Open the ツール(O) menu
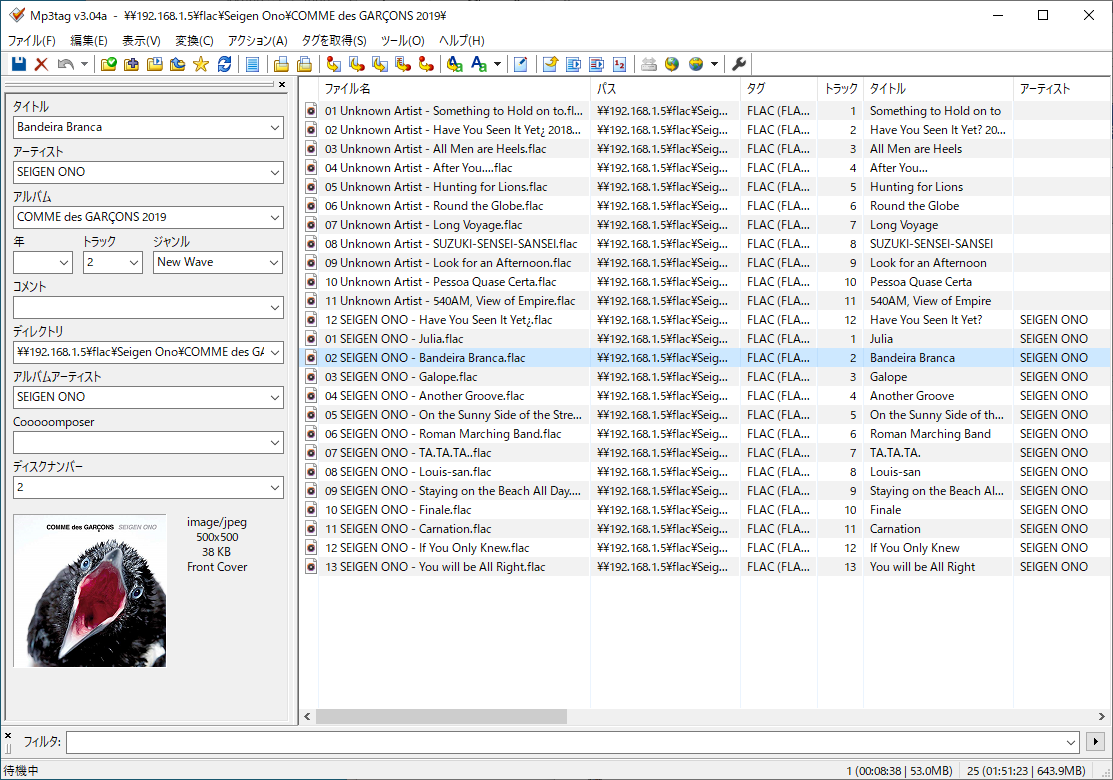Image resolution: width=1113 pixels, height=780 pixels. 402,40
